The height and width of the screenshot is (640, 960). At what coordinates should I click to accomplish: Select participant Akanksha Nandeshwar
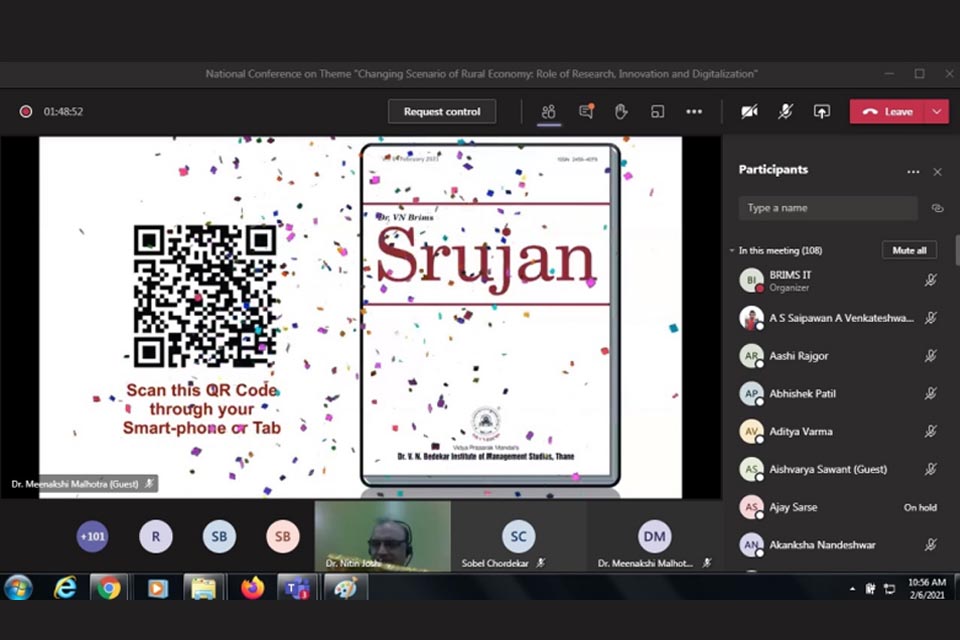coord(838,545)
